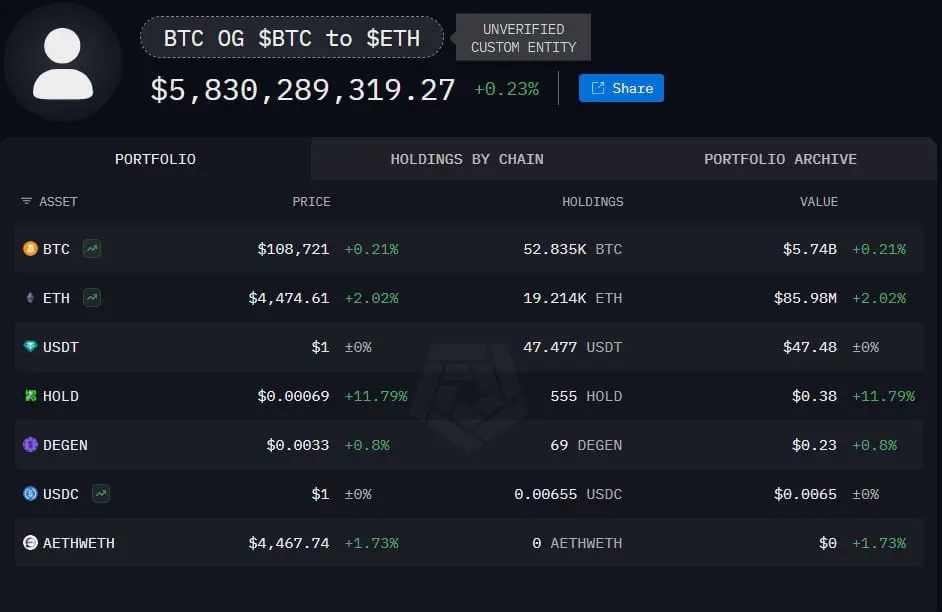Screen dimensions: 942x612
Task: Switch to Holdings By Chain tab
Action: click(467, 159)
